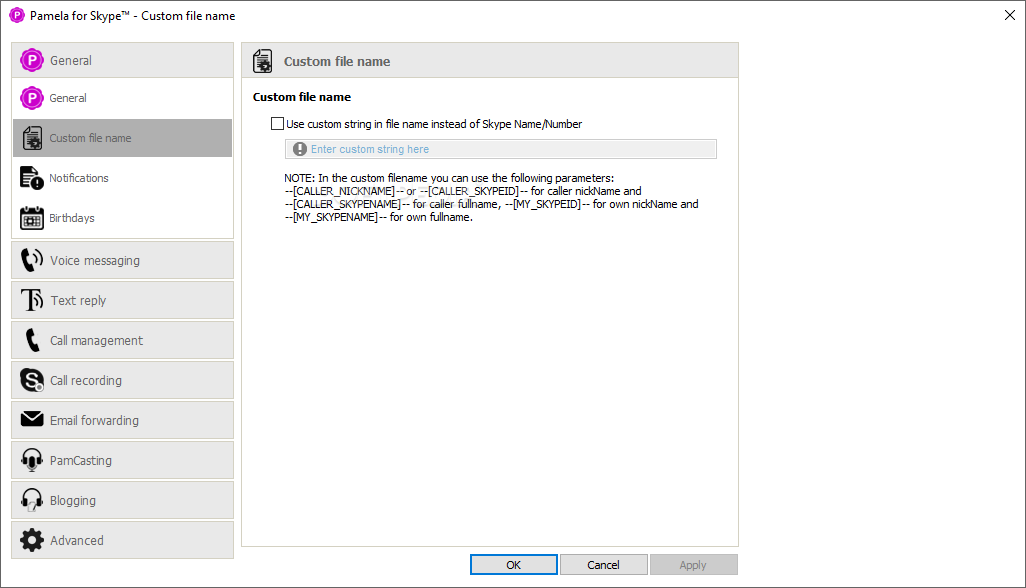This screenshot has height=588, width=1026.
Task: Click the label text beside the custom string checkbox
Action: click(434, 124)
